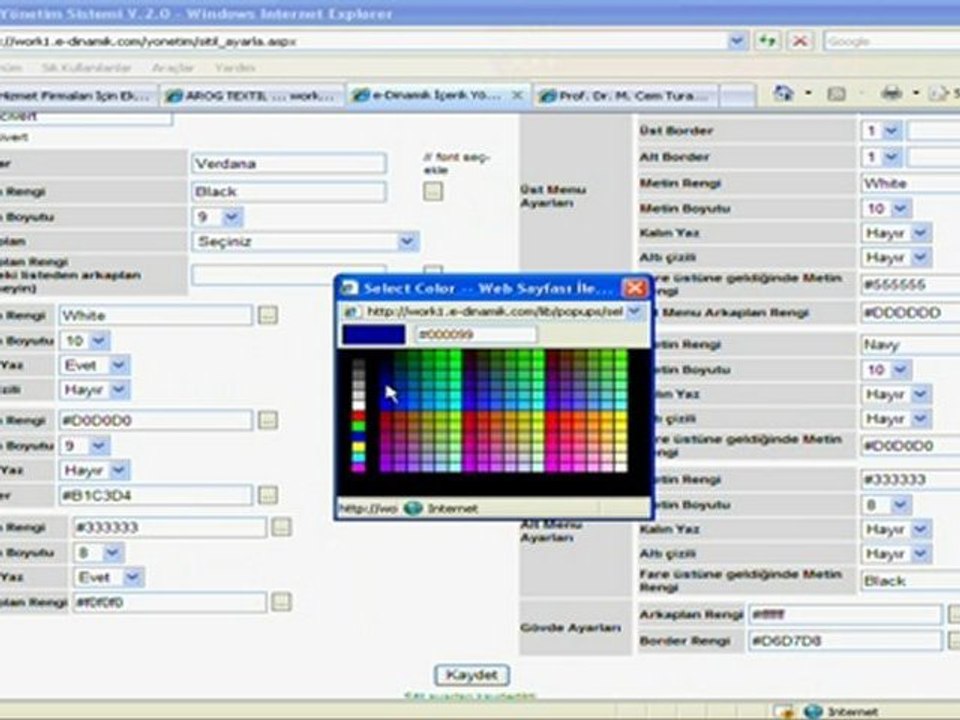Click the Arkaplan Rengi field under Gövde Ayarları

[x=846, y=614]
